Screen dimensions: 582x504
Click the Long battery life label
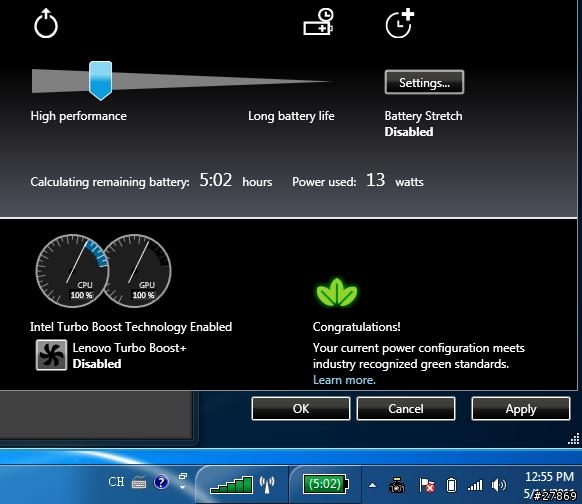[x=291, y=116]
